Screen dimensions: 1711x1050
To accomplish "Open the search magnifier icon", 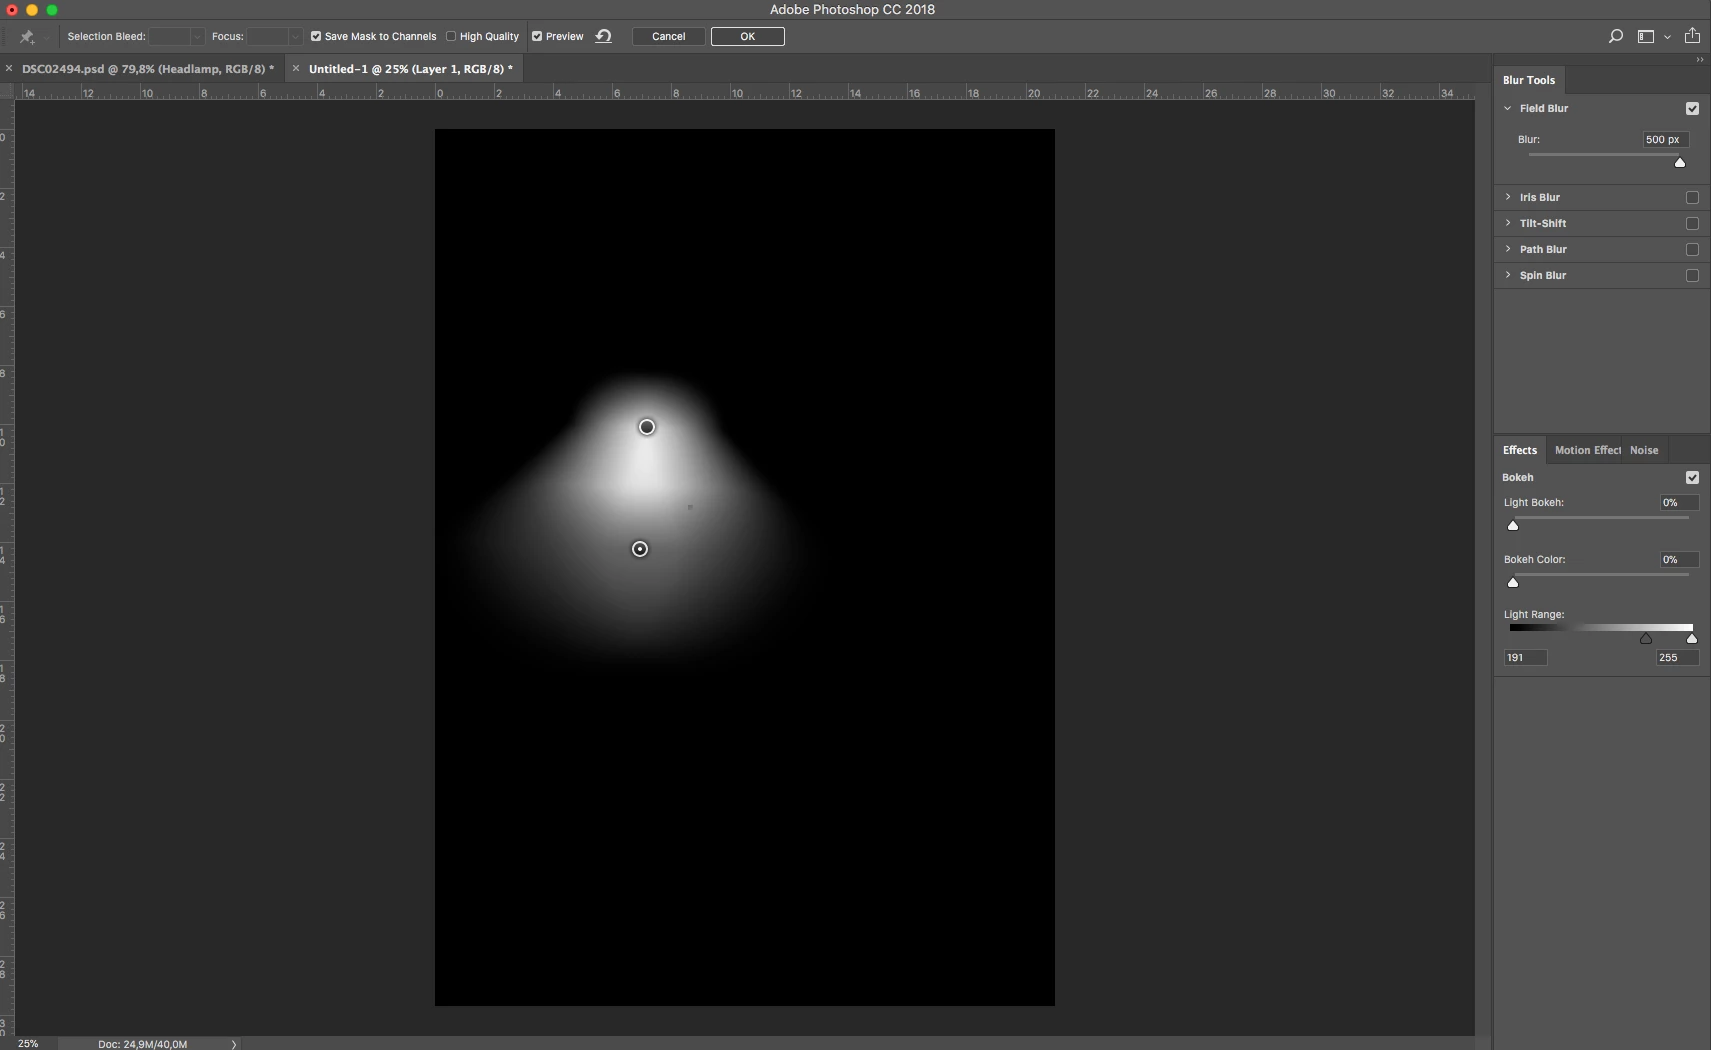I will click(1615, 36).
